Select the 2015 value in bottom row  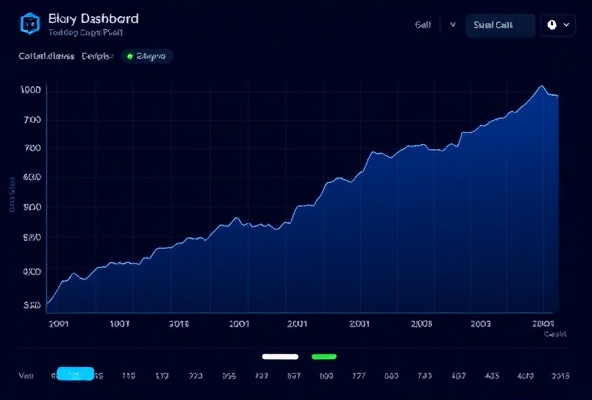(x=560, y=376)
